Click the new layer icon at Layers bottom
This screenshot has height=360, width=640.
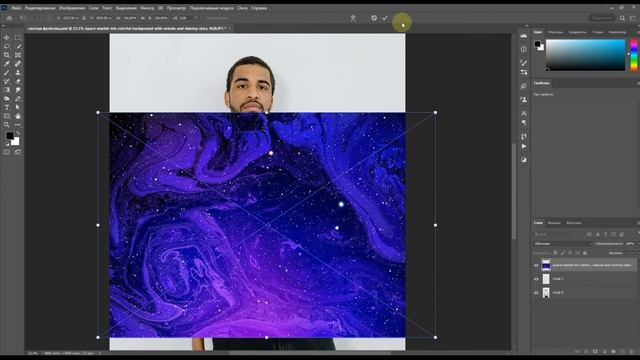click(623, 351)
